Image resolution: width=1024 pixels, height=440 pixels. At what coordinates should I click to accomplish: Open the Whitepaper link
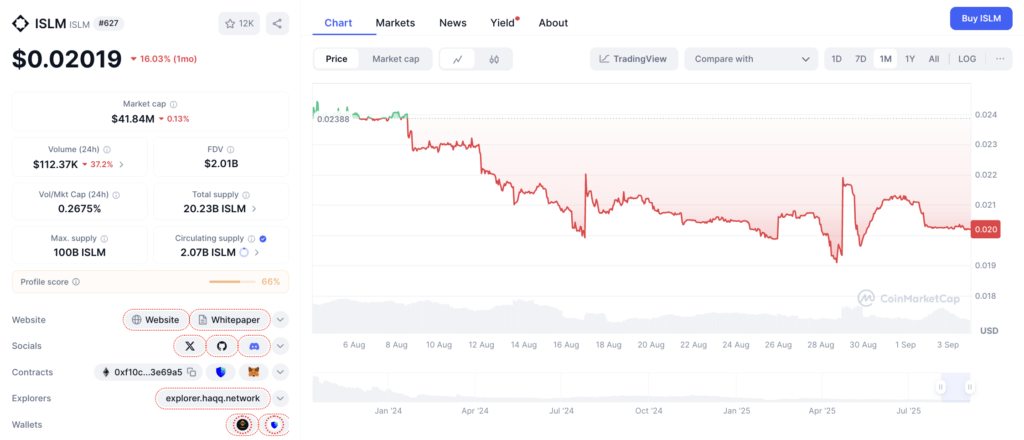point(229,320)
